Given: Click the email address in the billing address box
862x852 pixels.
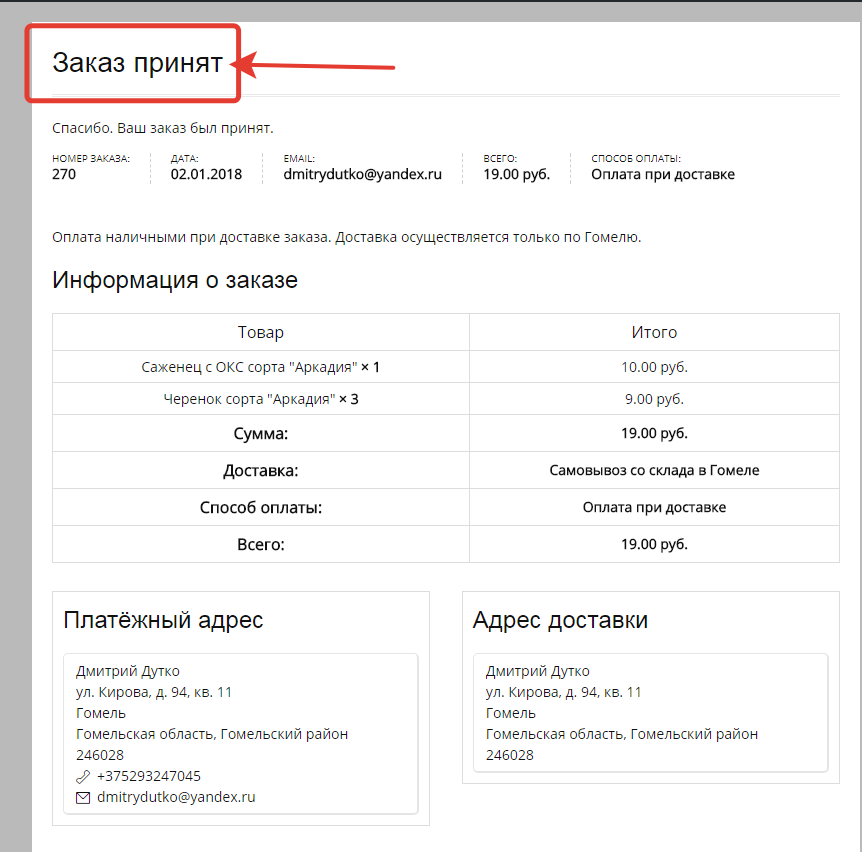Looking at the screenshot, I should (176, 797).
